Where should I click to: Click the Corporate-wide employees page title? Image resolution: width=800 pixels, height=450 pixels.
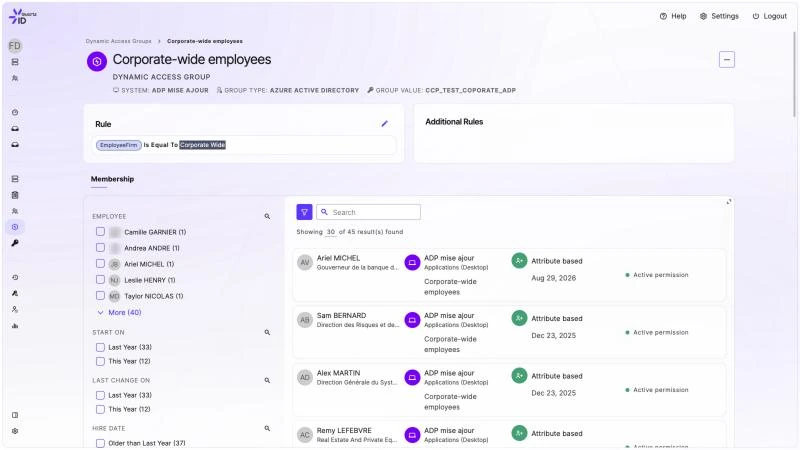pos(192,59)
